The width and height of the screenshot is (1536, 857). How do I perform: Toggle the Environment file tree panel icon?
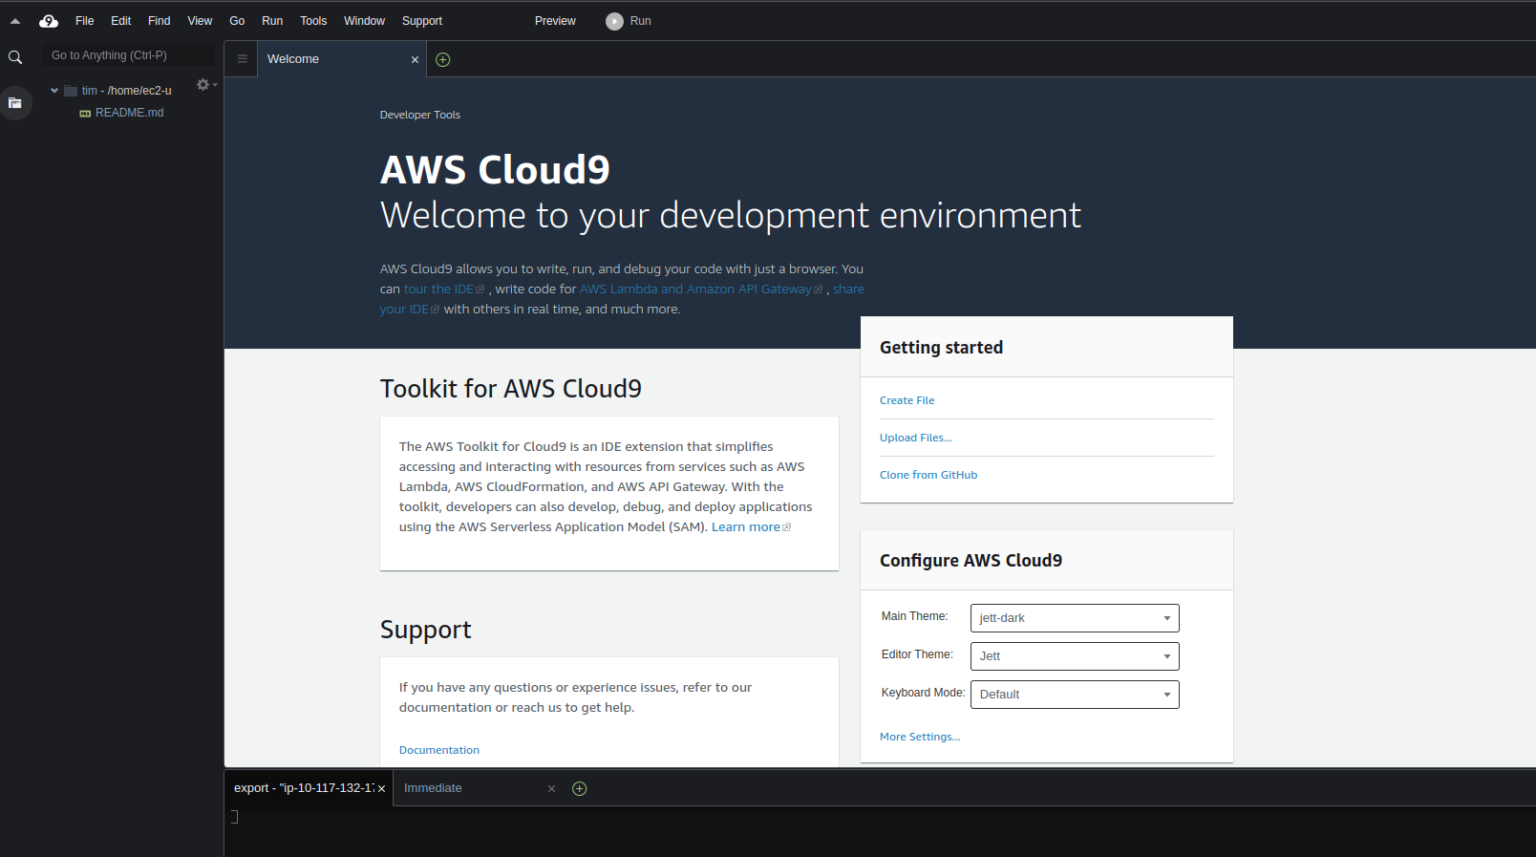tap(15, 103)
